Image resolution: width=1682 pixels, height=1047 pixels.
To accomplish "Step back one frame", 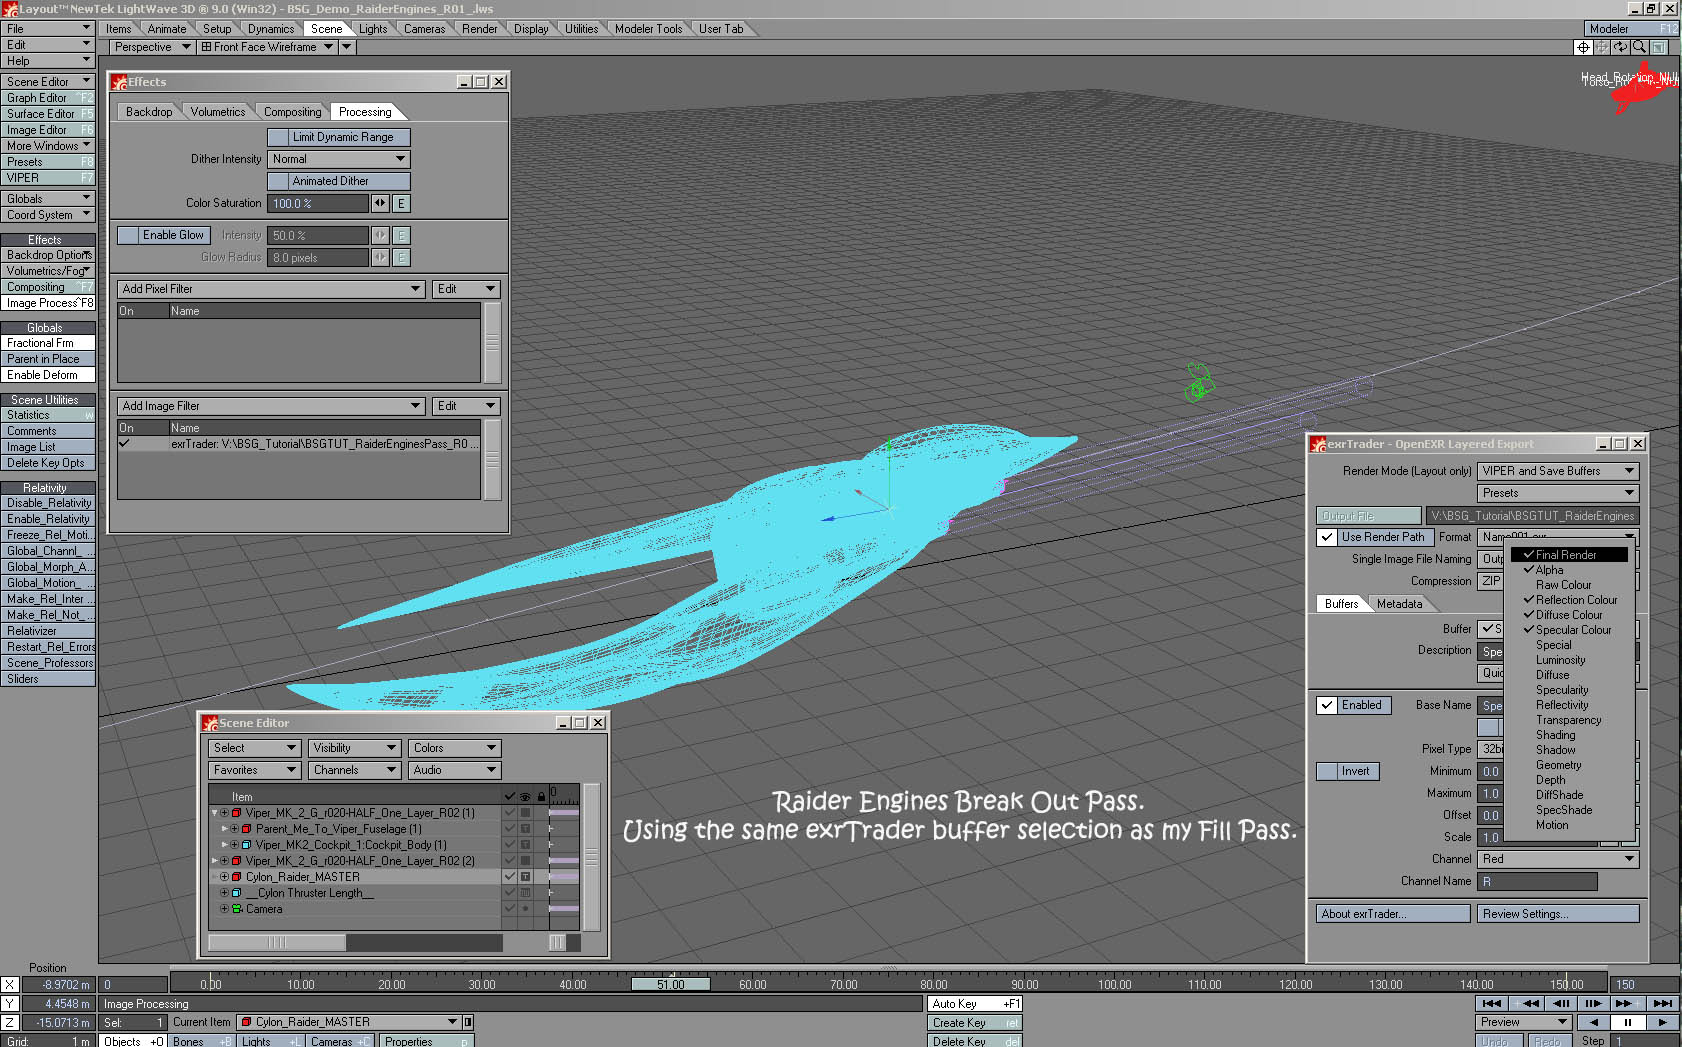I will [1560, 1003].
